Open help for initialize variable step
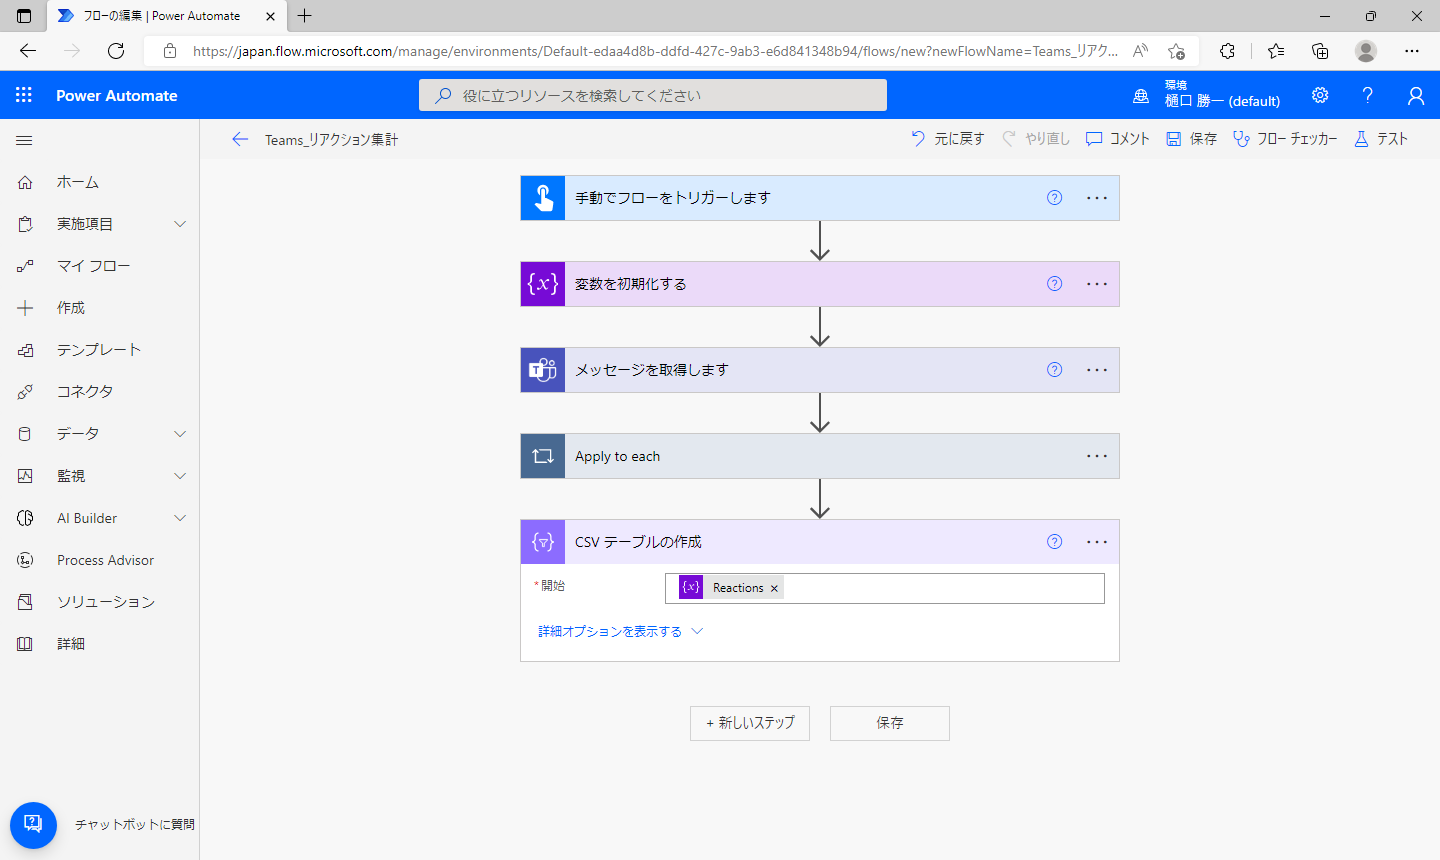 pos(1054,284)
